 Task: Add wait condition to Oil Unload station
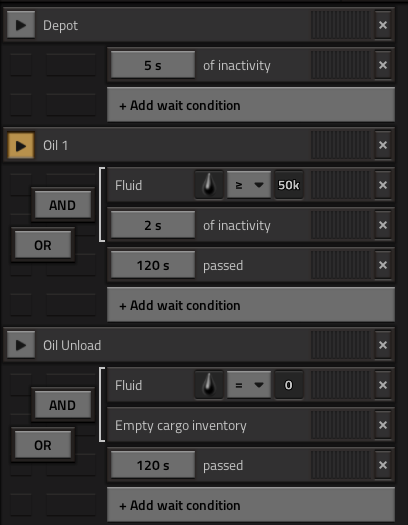coord(251,505)
